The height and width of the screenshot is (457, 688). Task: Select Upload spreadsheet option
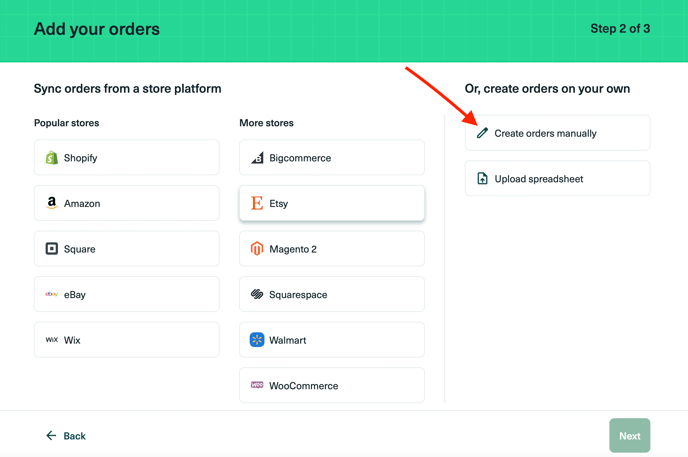click(x=557, y=179)
